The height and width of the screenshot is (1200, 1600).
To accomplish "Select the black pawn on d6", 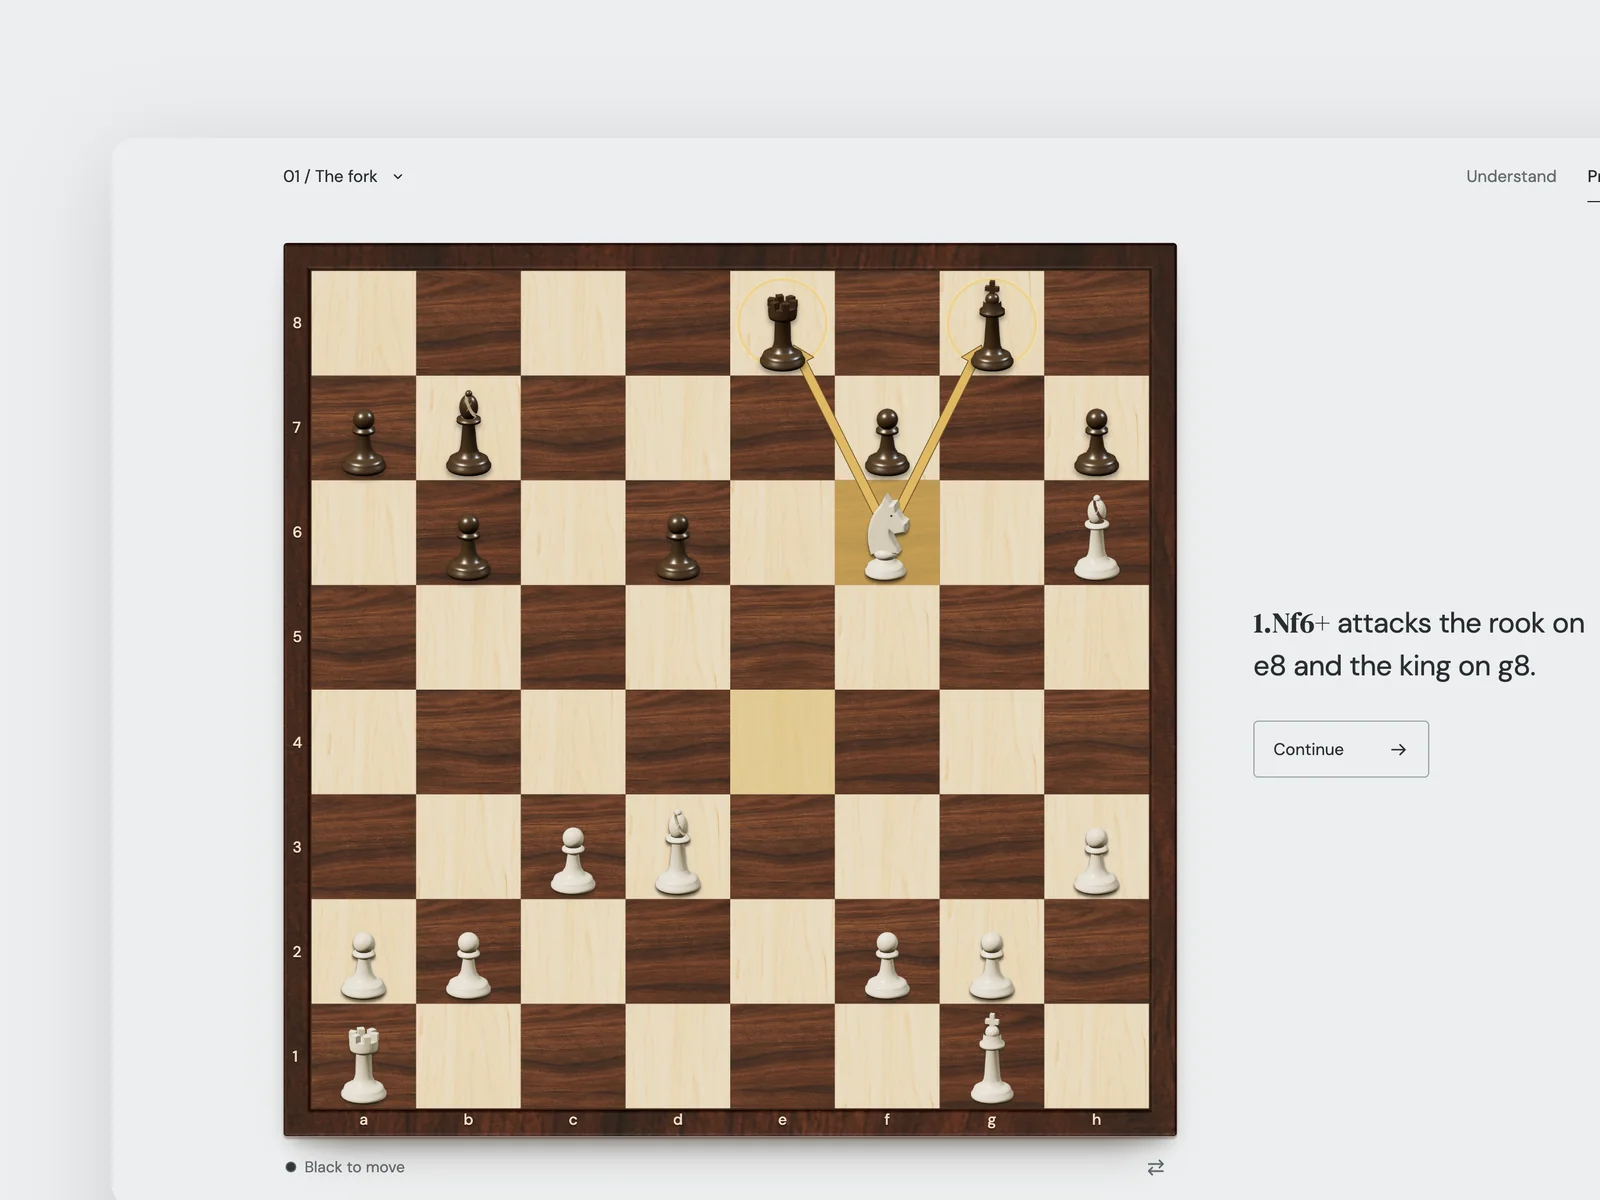I will tap(678, 547).
